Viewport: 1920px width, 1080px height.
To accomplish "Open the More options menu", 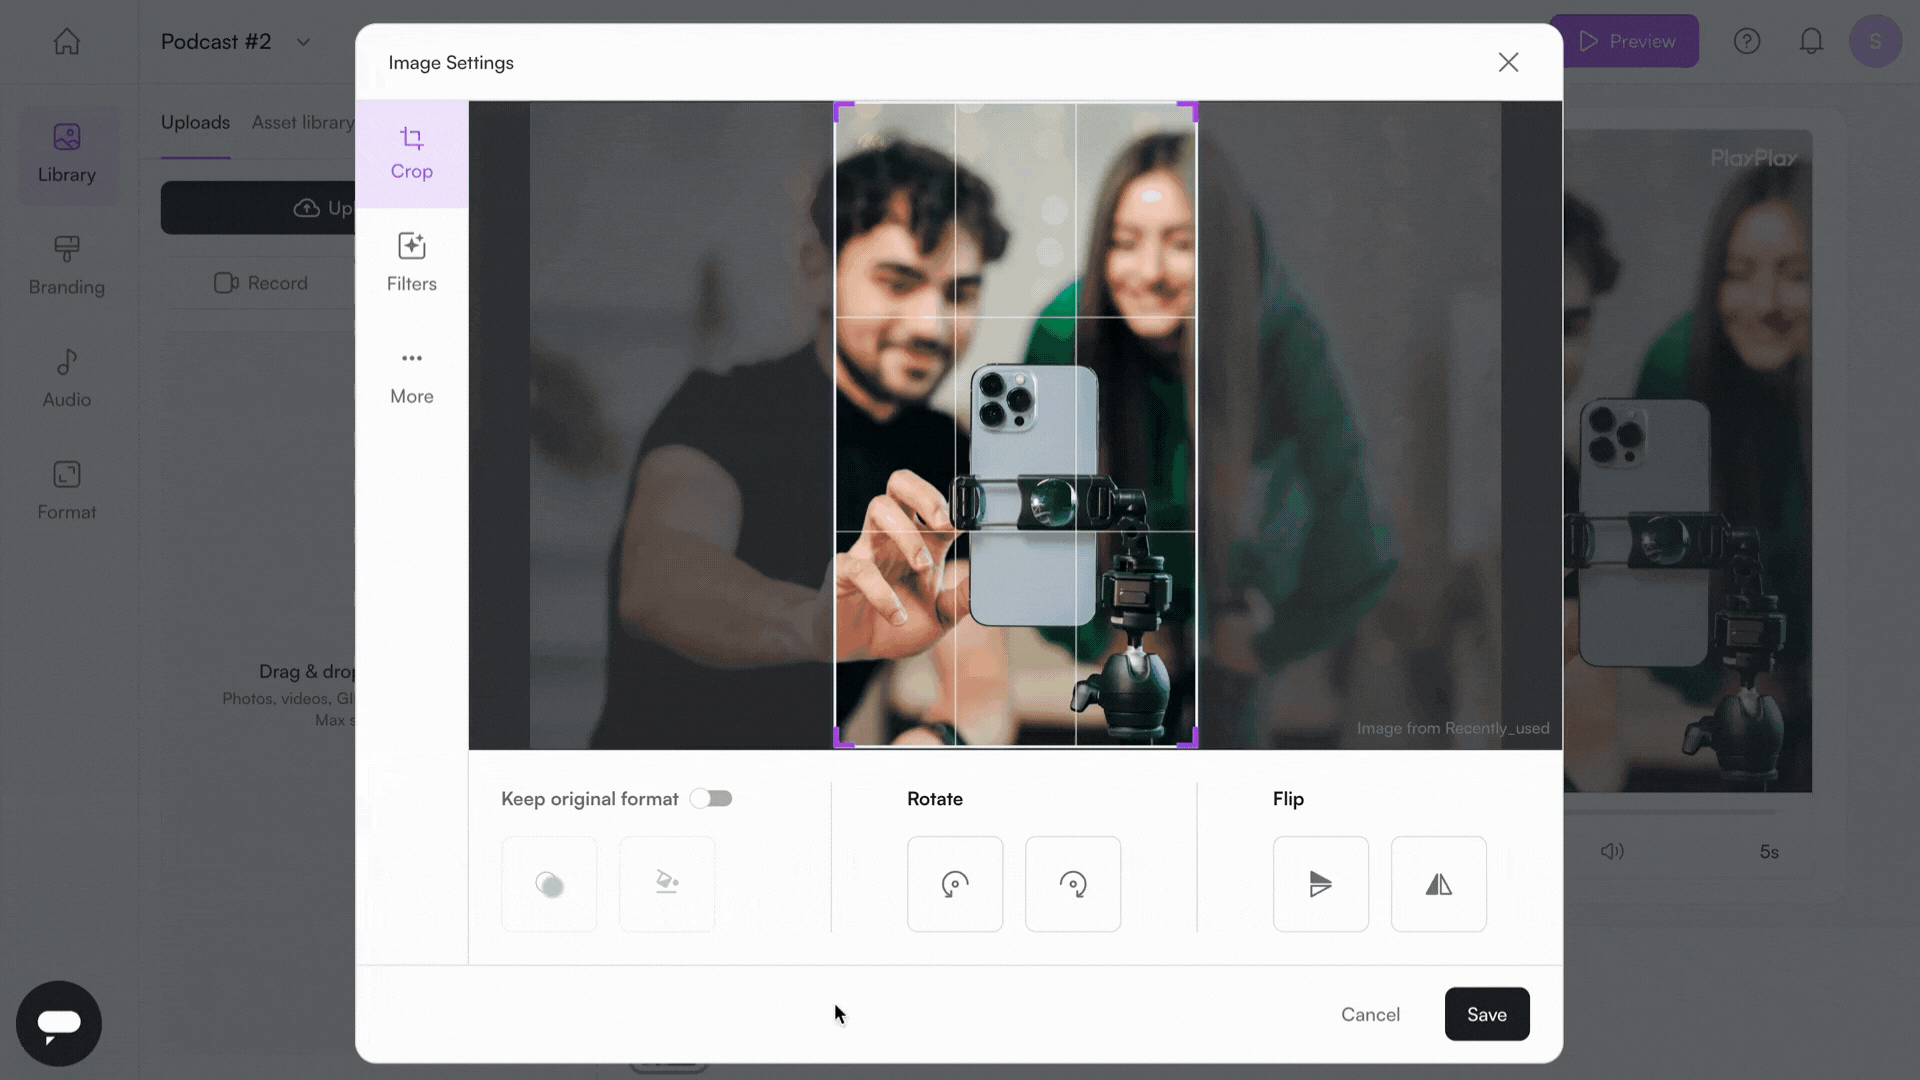I will pos(411,376).
